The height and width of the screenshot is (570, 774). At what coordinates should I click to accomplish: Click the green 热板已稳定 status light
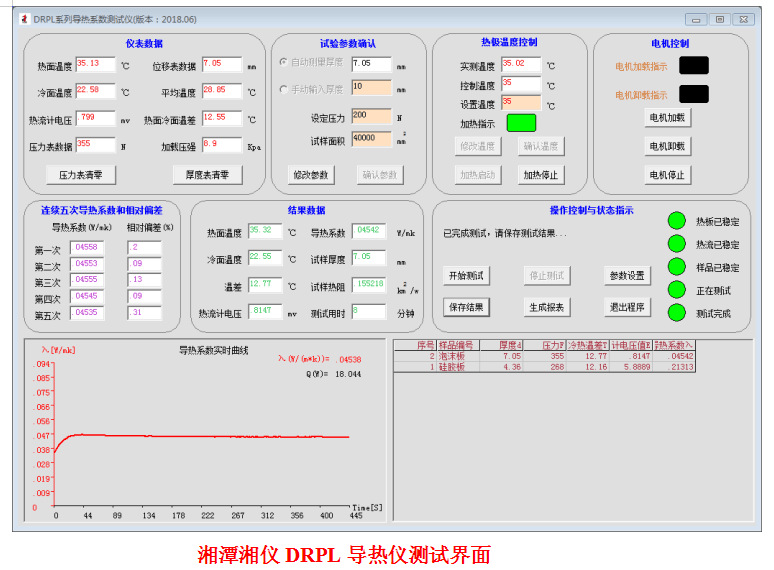coord(677,221)
